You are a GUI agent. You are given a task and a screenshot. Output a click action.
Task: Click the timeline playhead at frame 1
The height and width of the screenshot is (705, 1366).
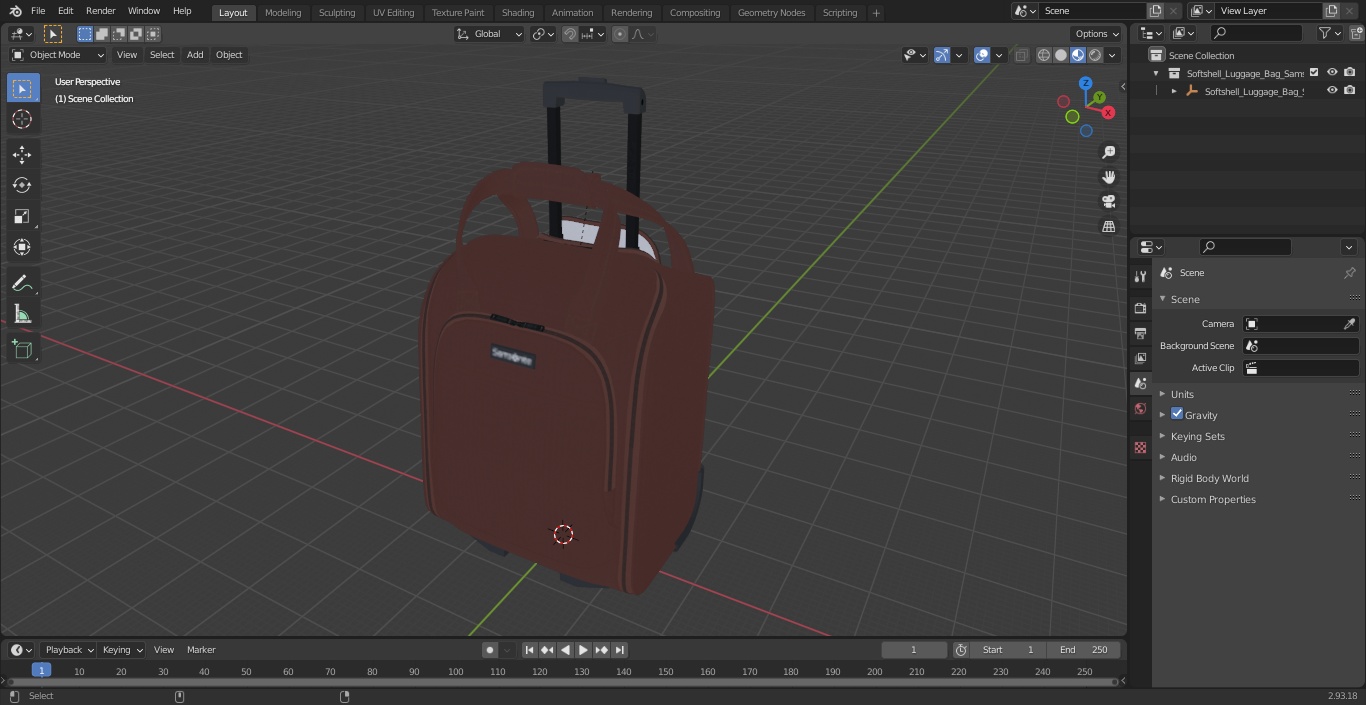[41, 671]
